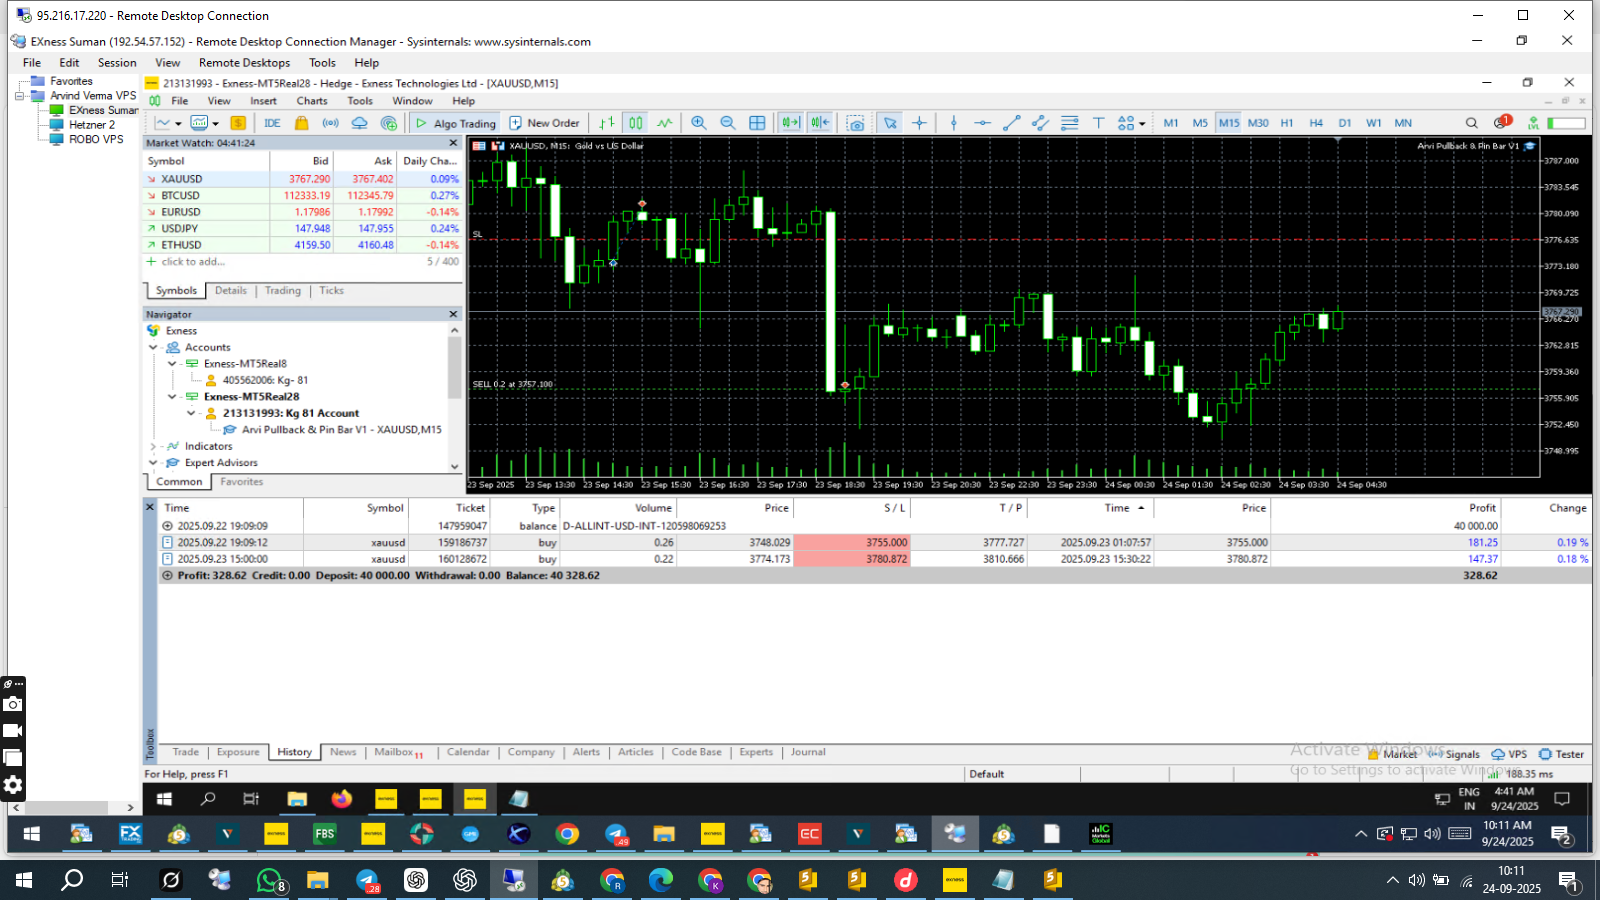This screenshot has width=1600, height=900.
Task: Switch chart to candlesticks mode
Action: click(x=636, y=123)
